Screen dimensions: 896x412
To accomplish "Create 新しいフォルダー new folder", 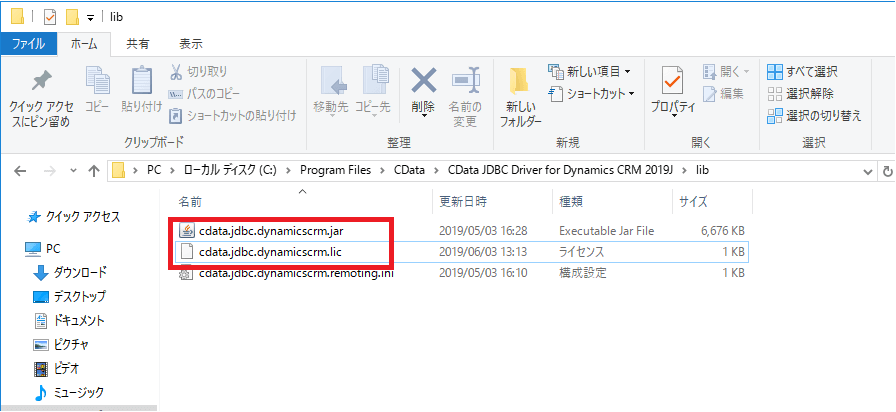I will click(x=520, y=97).
